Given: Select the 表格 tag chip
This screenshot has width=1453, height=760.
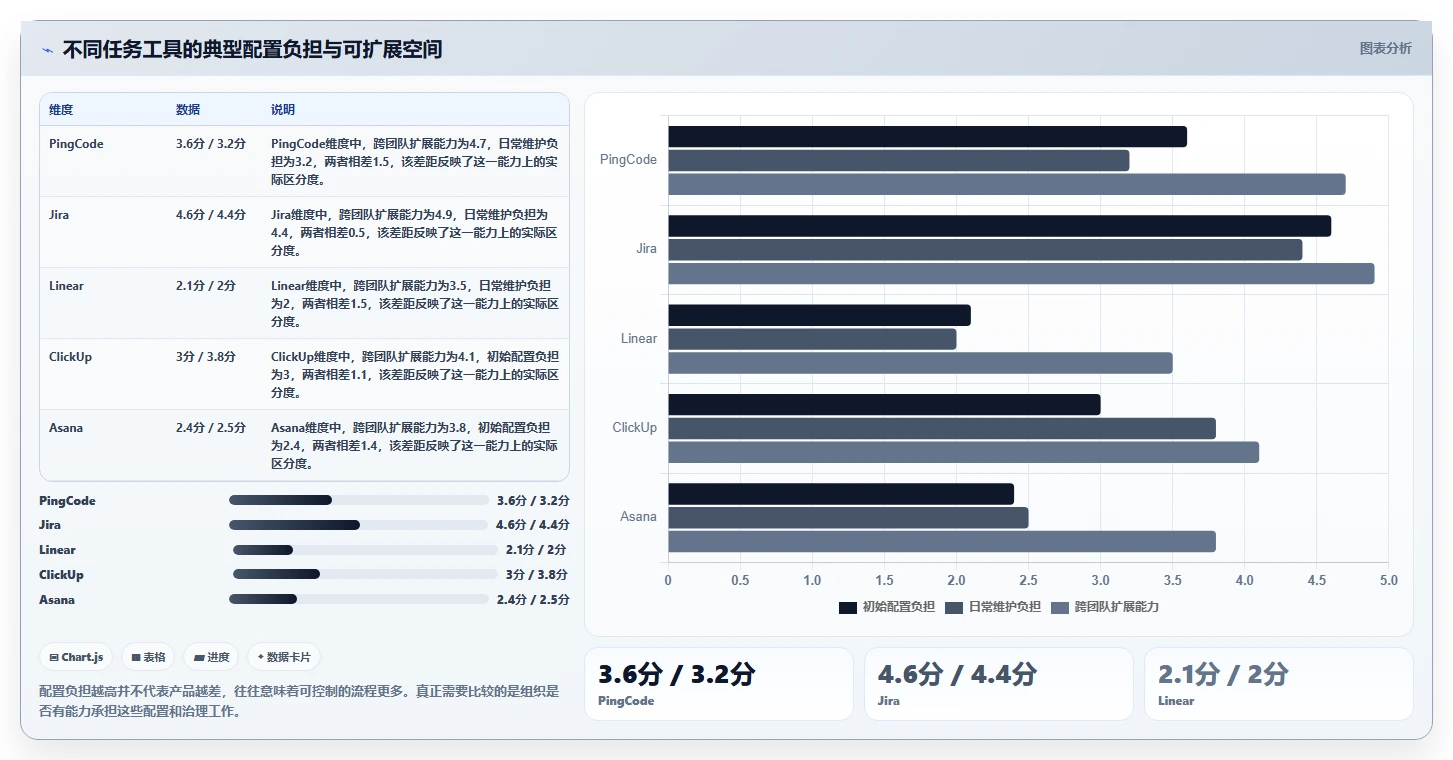Looking at the screenshot, I should coord(149,657).
